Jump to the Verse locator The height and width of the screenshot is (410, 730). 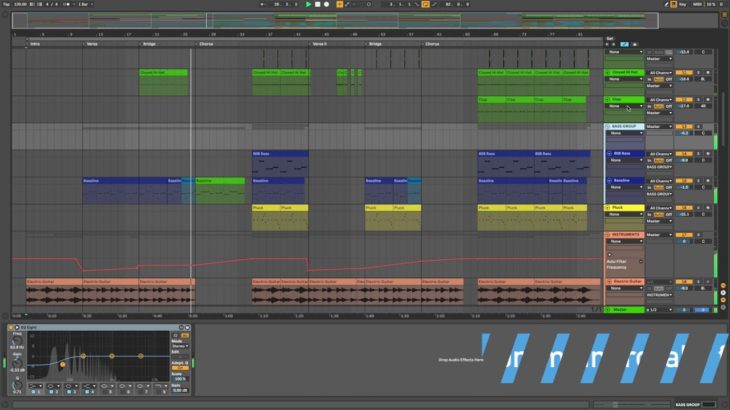click(92, 44)
